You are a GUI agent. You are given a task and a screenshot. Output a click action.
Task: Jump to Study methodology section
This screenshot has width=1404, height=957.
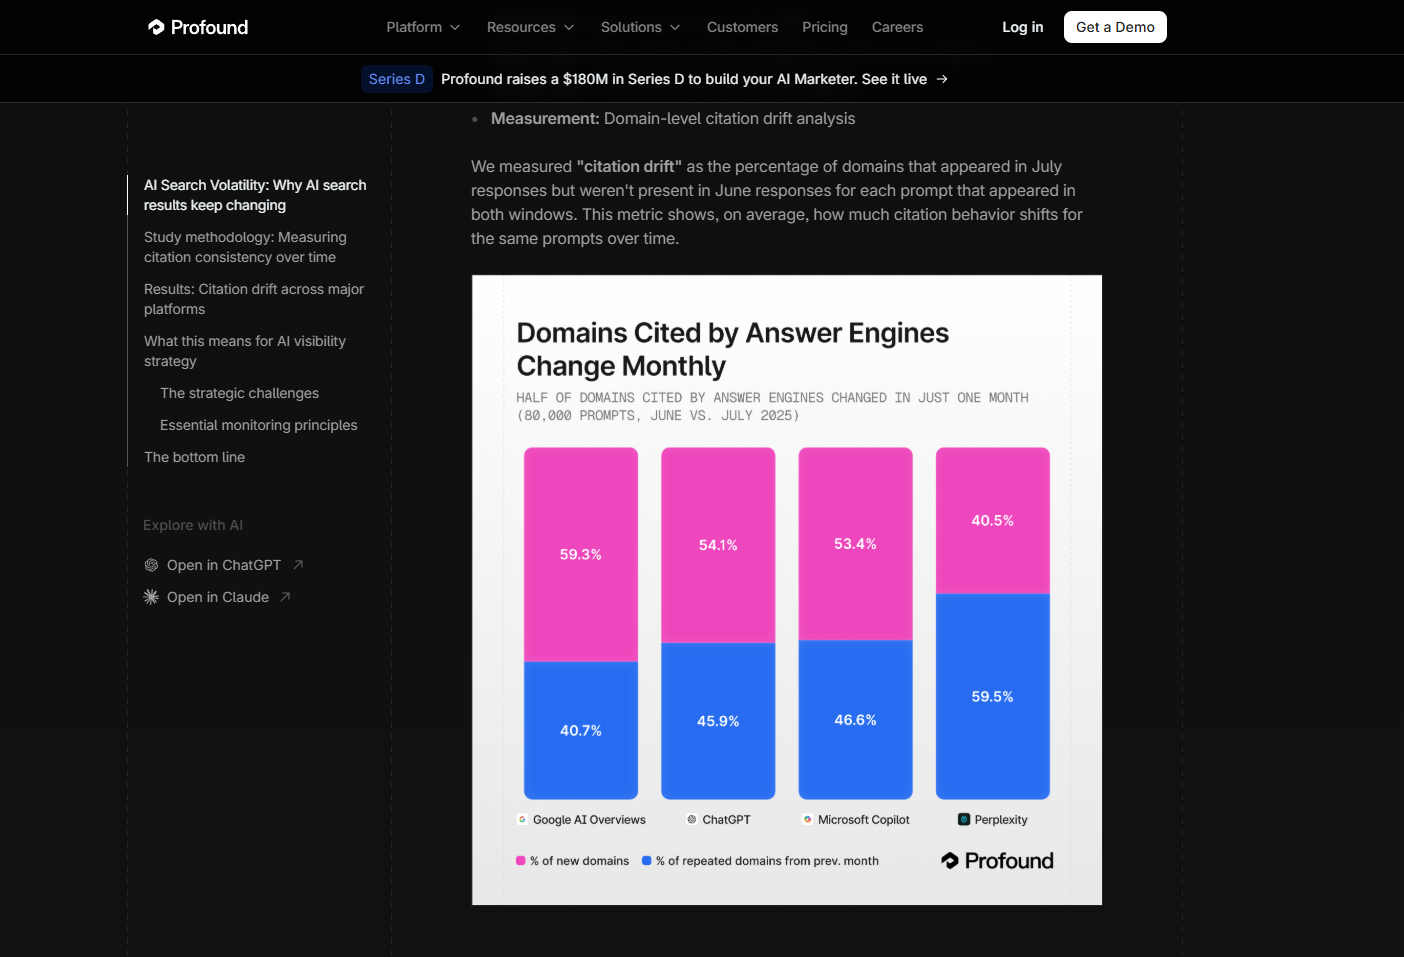pyautogui.click(x=245, y=247)
